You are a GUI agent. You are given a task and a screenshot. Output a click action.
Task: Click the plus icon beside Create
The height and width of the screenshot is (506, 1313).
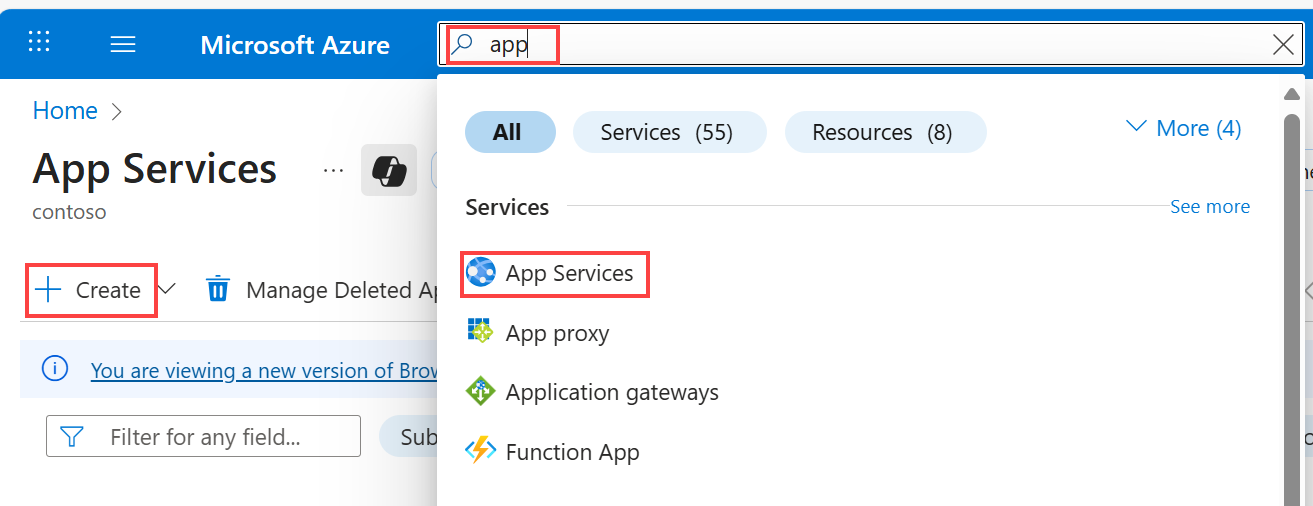pyautogui.click(x=48, y=290)
